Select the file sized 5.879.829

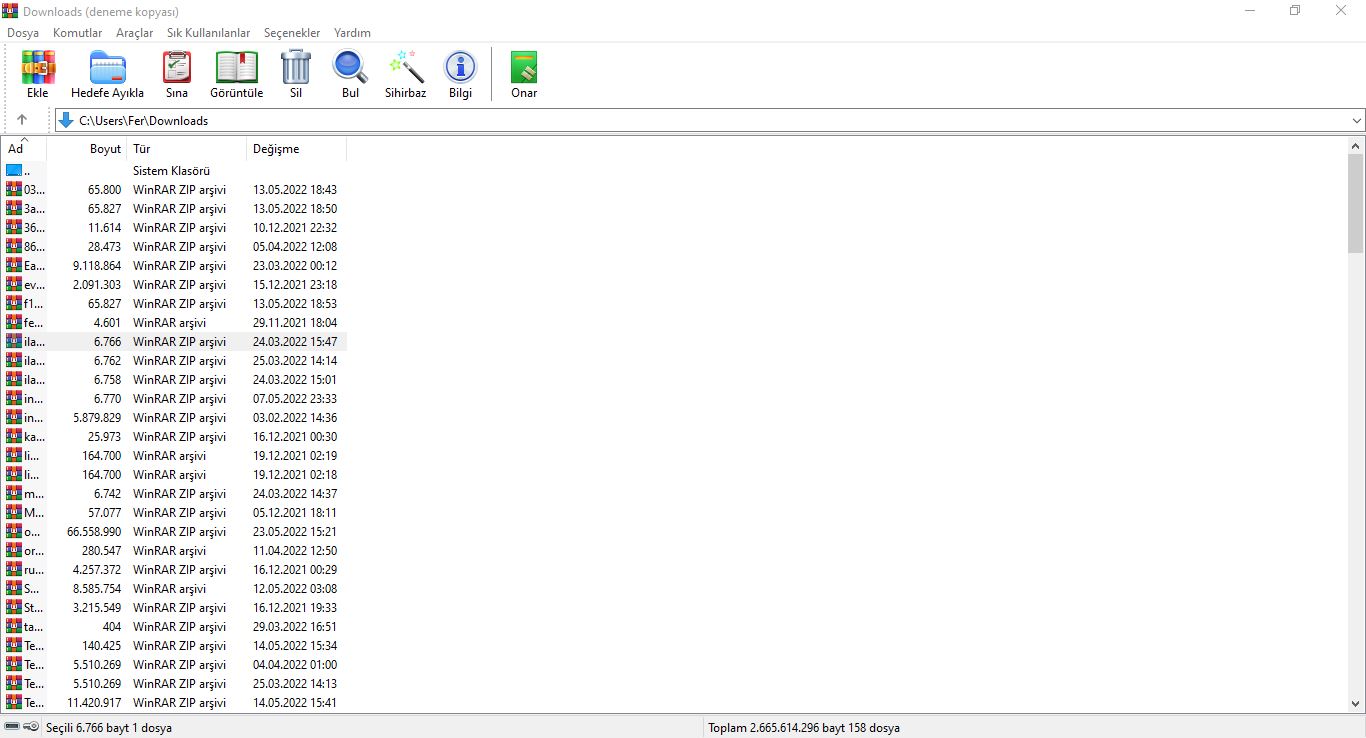(x=174, y=418)
